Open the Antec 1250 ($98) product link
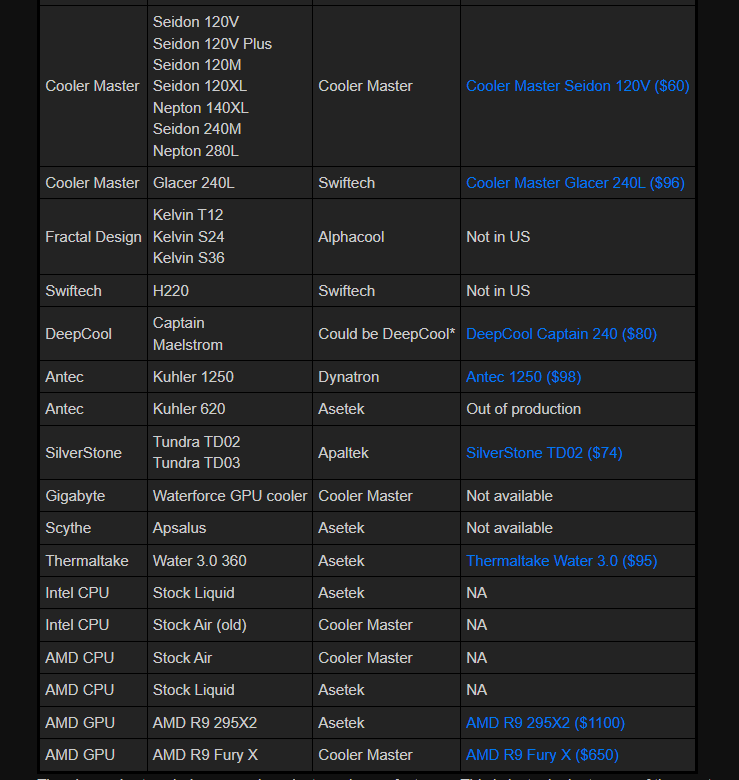The image size is (739, 780). 523,377
